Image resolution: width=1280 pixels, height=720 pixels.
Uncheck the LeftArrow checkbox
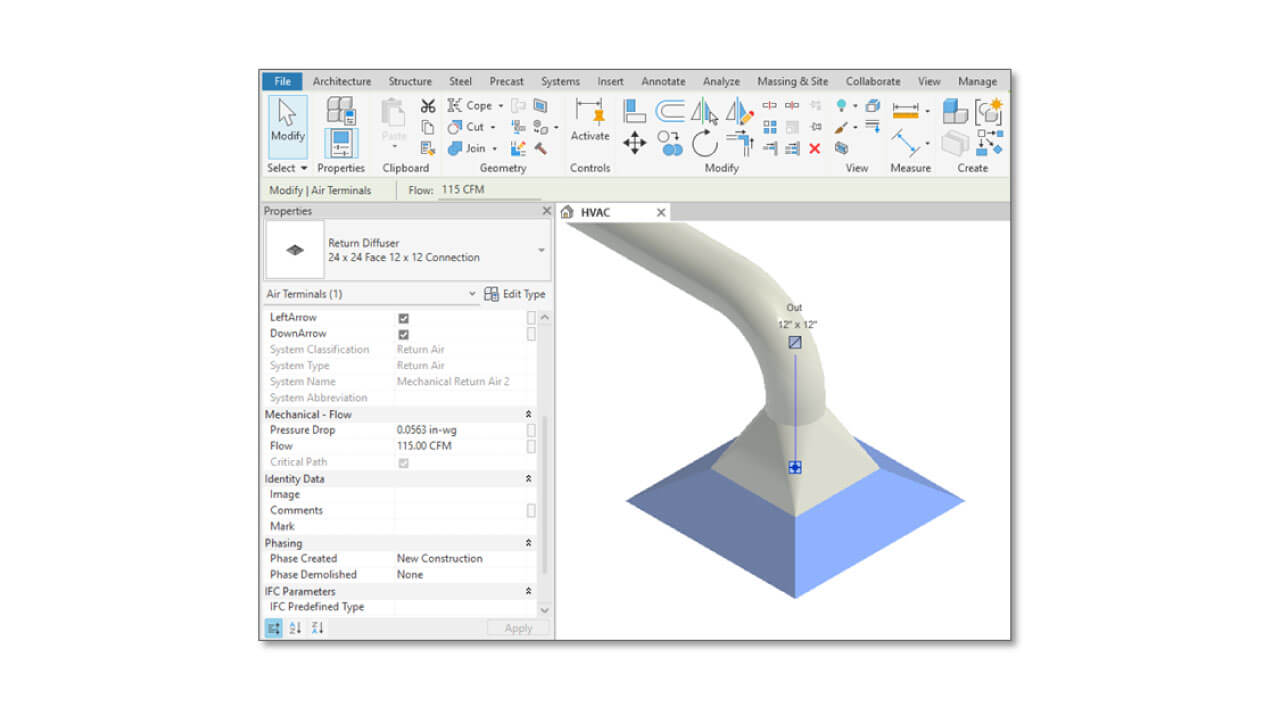[x=403, y=318]
